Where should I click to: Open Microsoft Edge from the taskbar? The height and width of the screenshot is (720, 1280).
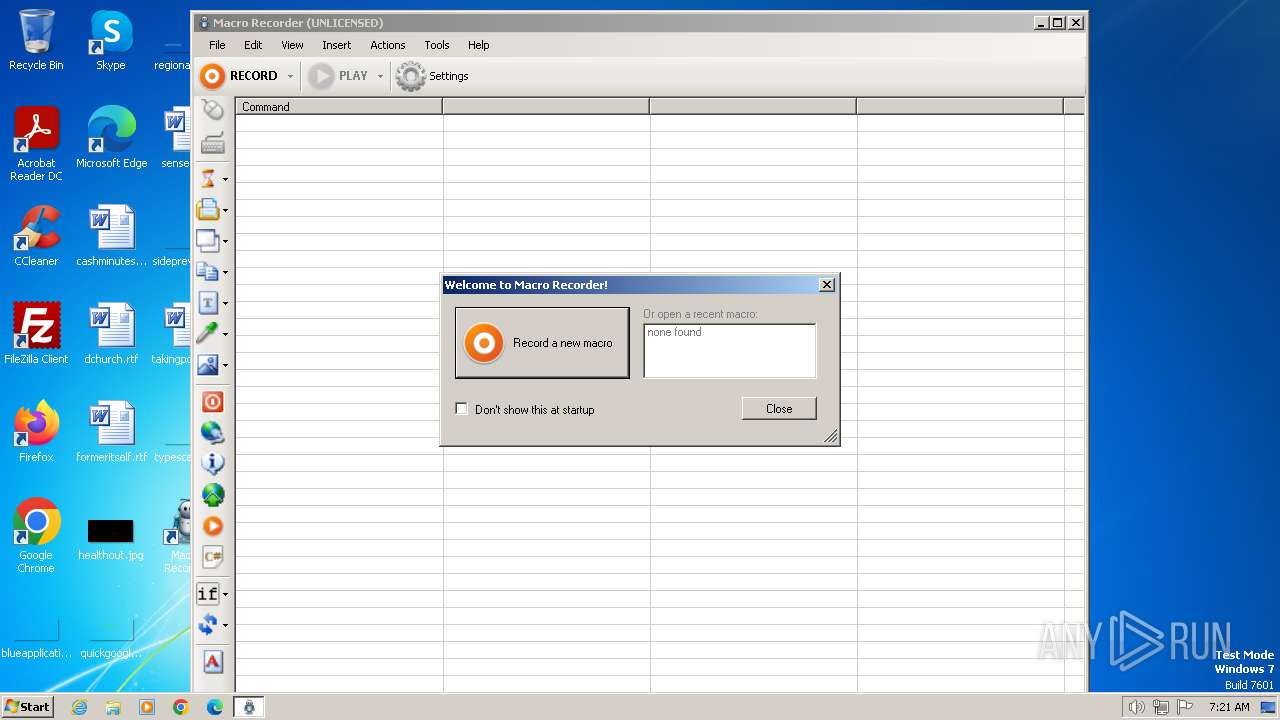[x=215, y=707]
